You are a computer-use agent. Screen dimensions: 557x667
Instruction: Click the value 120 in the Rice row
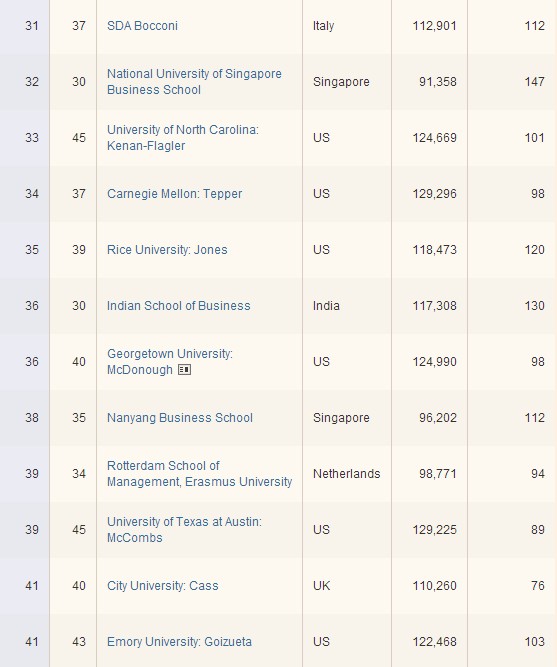[535, 250]
